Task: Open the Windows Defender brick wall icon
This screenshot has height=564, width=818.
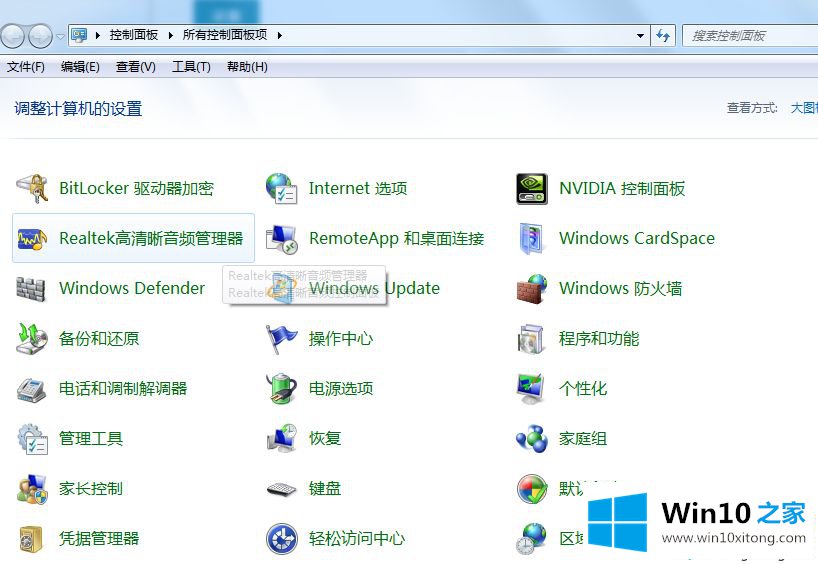Action: (x=31, y=289)
